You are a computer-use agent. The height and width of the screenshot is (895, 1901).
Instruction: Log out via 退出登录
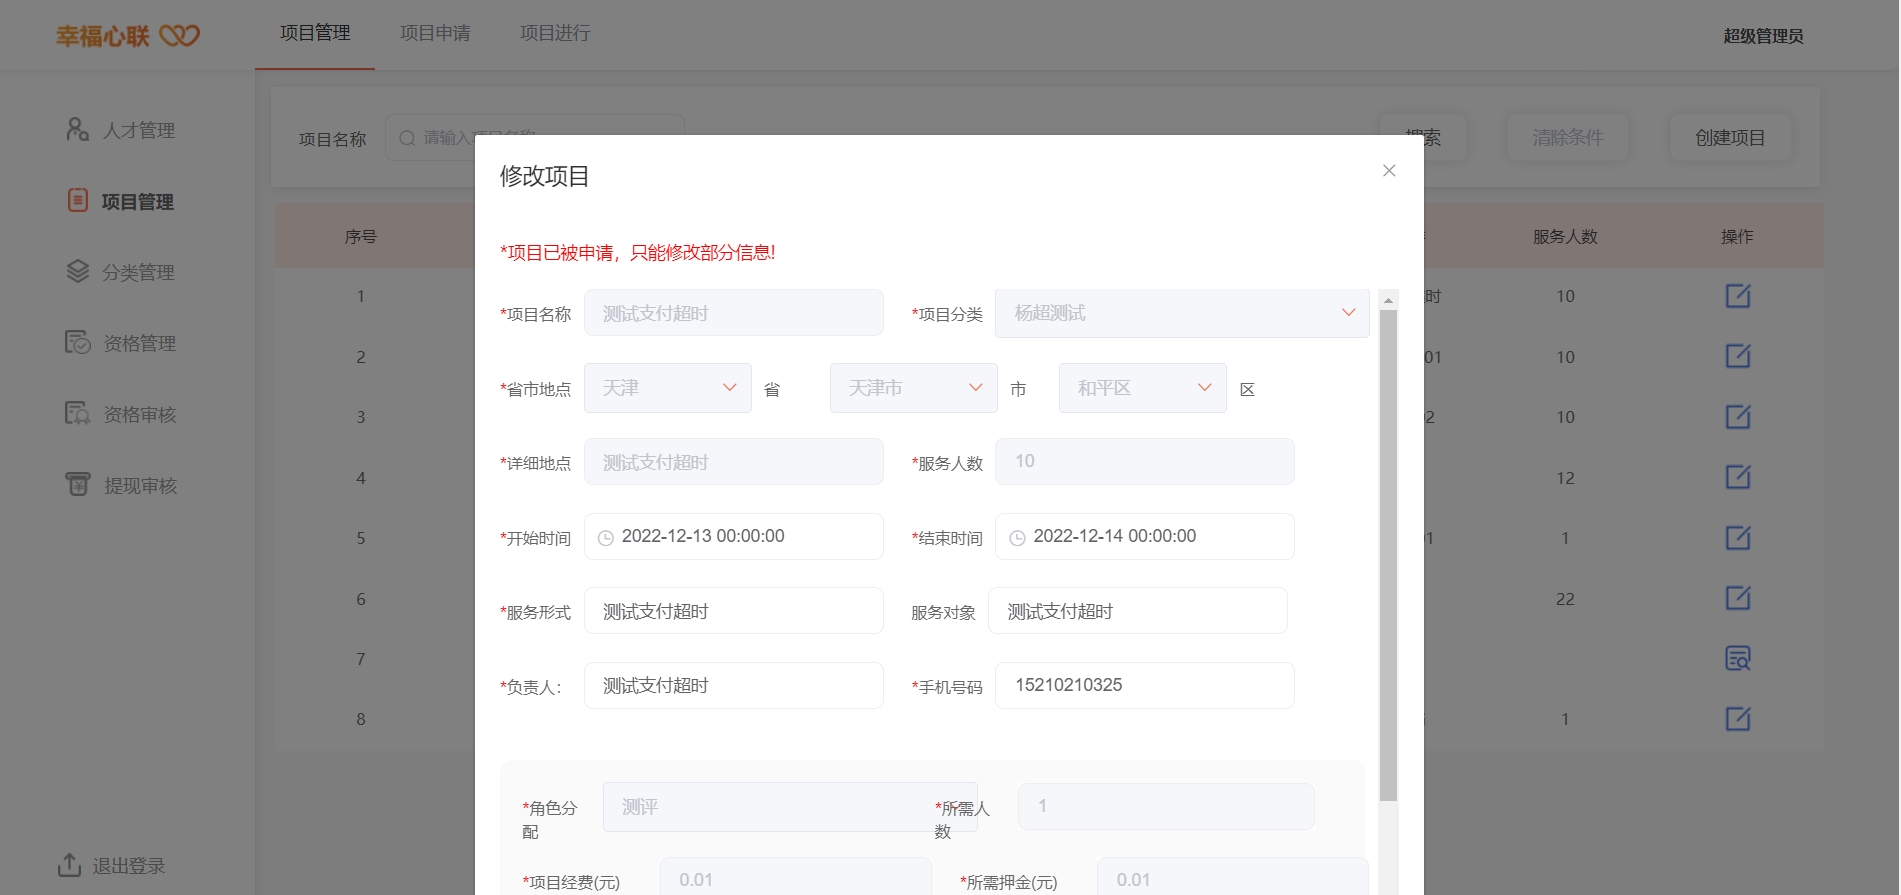click(x=128, y=866)
